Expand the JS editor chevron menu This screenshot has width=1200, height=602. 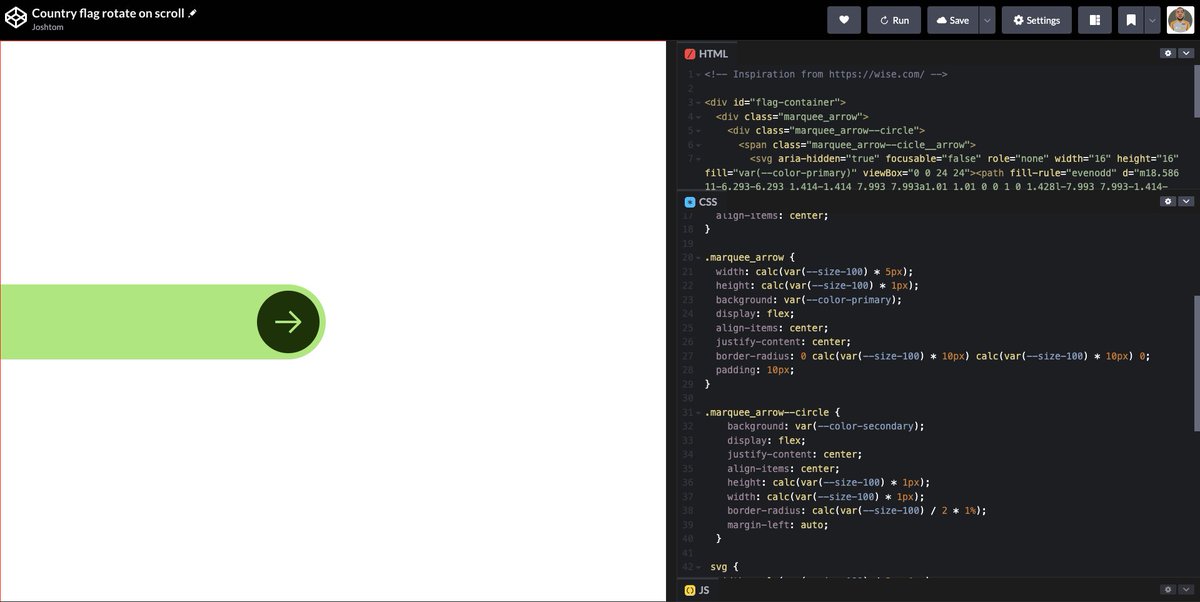coord(1186,590)
